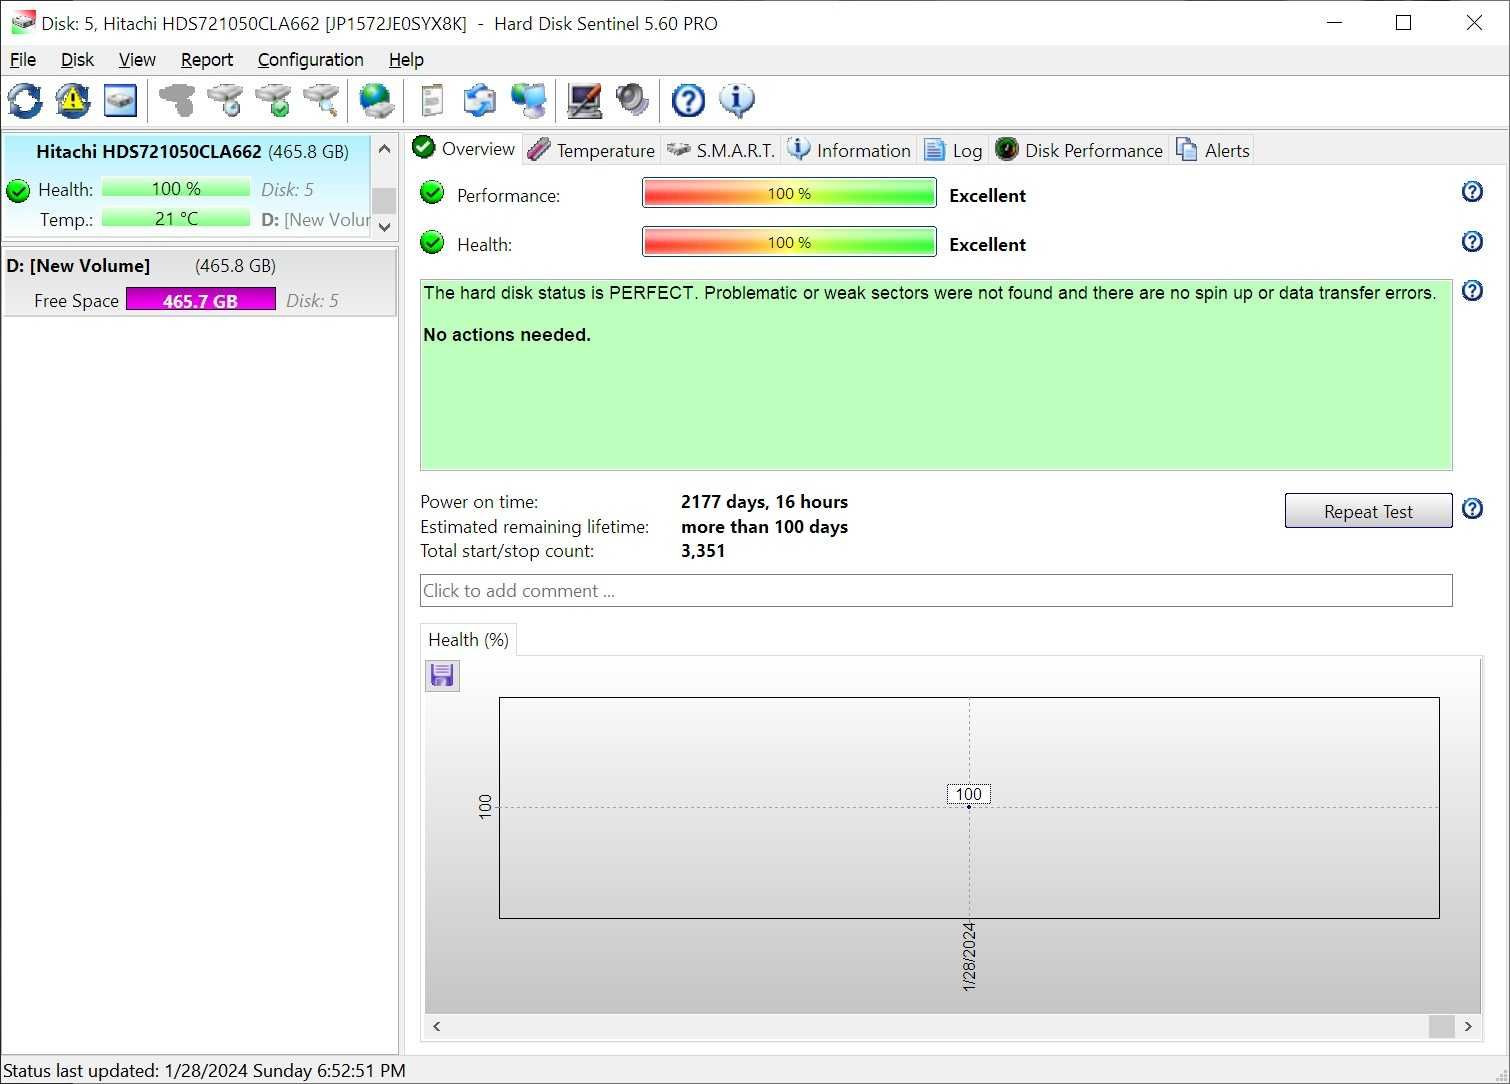Click the Performance 100 % bar
This screenshot has height=1084, width=1510.
tap(789, 193)
